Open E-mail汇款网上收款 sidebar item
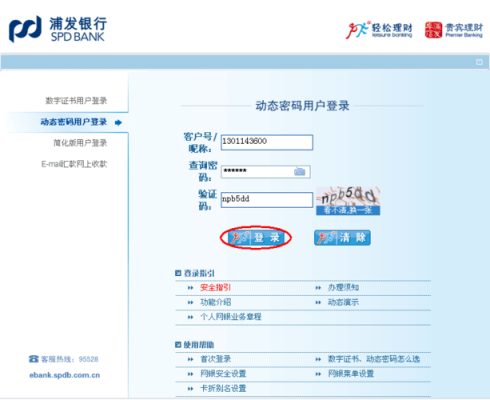Image resolution: width=490 pixels, height=400 pixels. (x=74, y=164)
